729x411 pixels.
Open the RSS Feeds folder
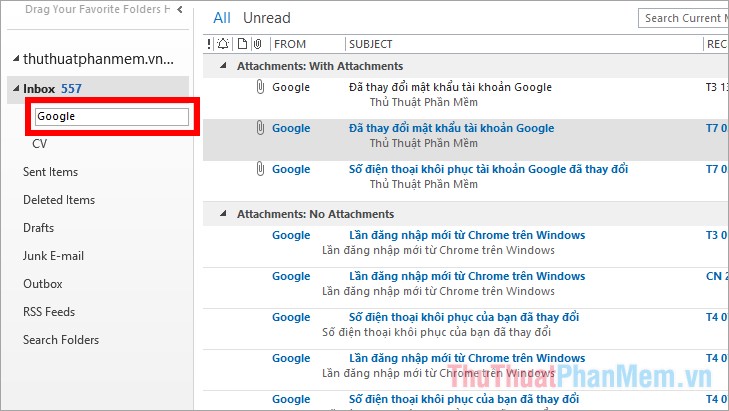pos(49,312)
